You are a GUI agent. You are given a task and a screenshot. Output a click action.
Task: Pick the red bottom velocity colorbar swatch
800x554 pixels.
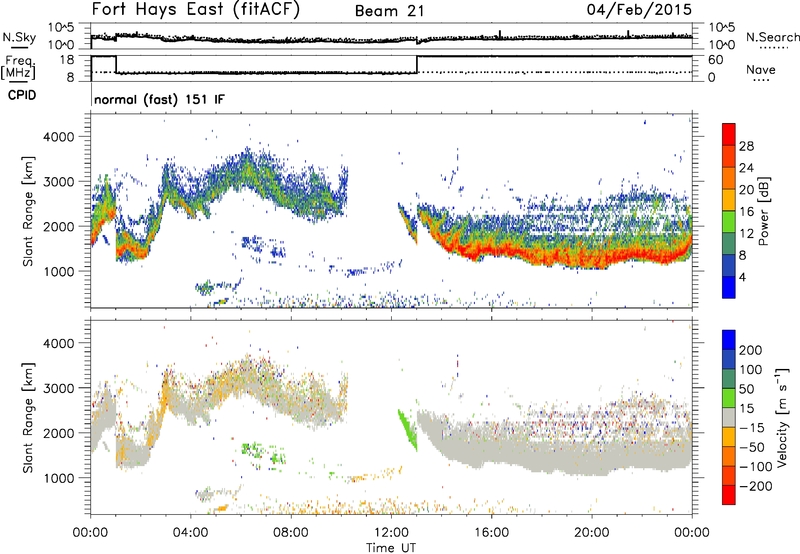(729, 495)
